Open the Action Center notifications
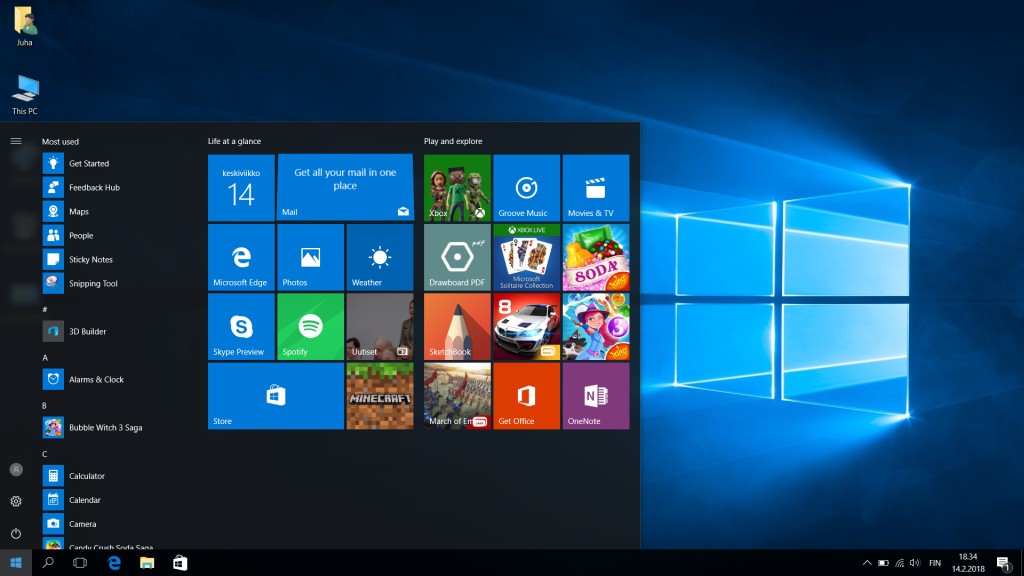This screenshot has width=1024, height=576. click(1004, 563)
